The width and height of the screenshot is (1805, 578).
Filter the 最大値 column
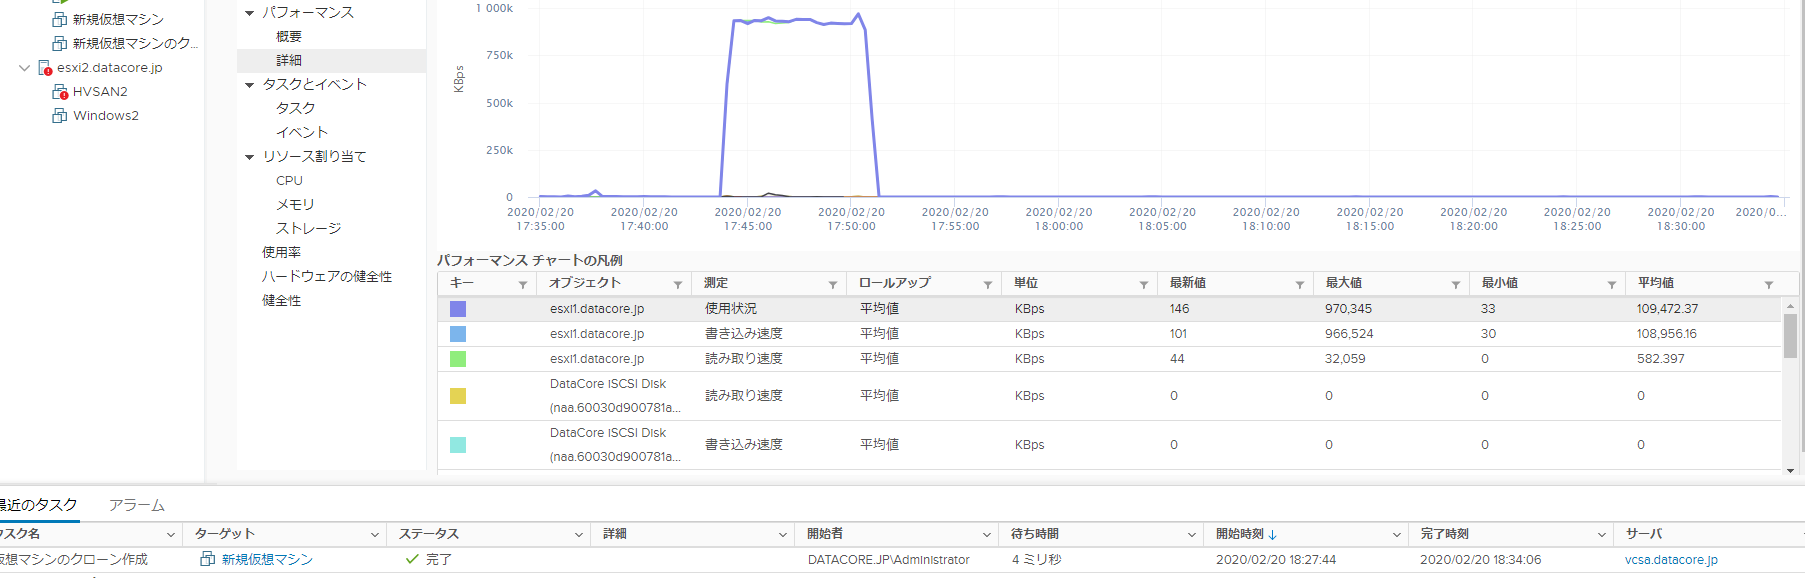pos(1455,285)
